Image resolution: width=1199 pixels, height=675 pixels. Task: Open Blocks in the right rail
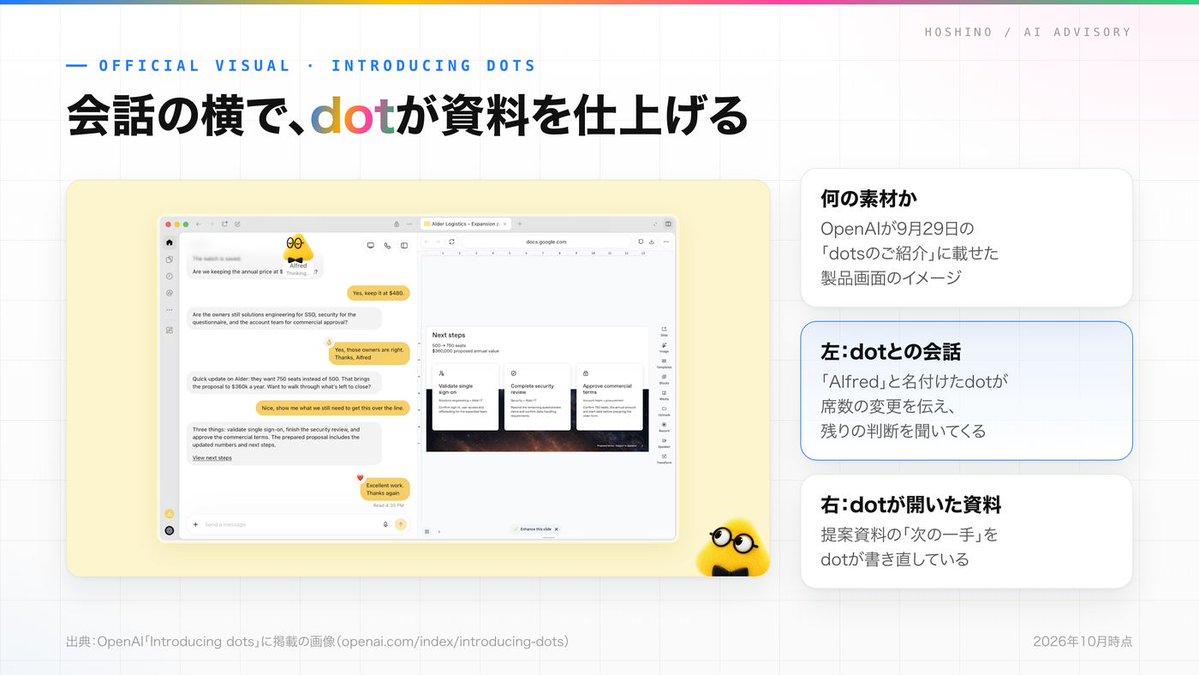pyautogui.click(x=664, y=379)
